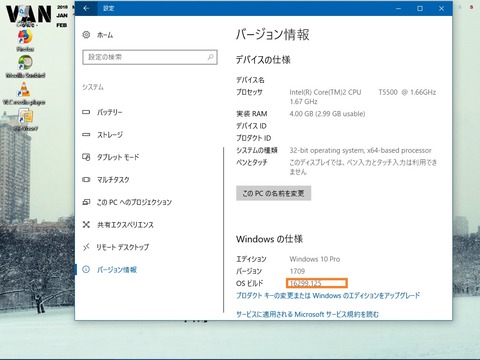480x360 pixels.
Task: Click the 設定の検索 search field
Action: (150, 57)
